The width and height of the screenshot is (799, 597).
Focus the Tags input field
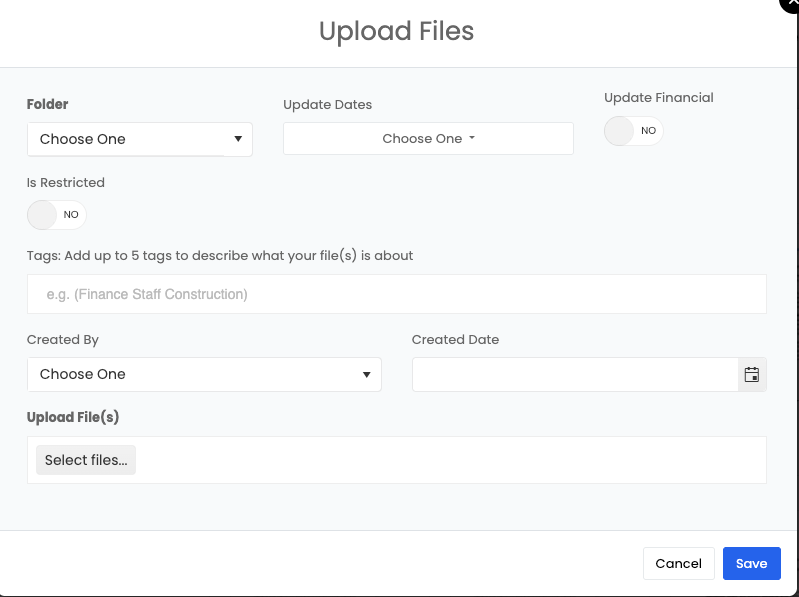click(396, 294)
